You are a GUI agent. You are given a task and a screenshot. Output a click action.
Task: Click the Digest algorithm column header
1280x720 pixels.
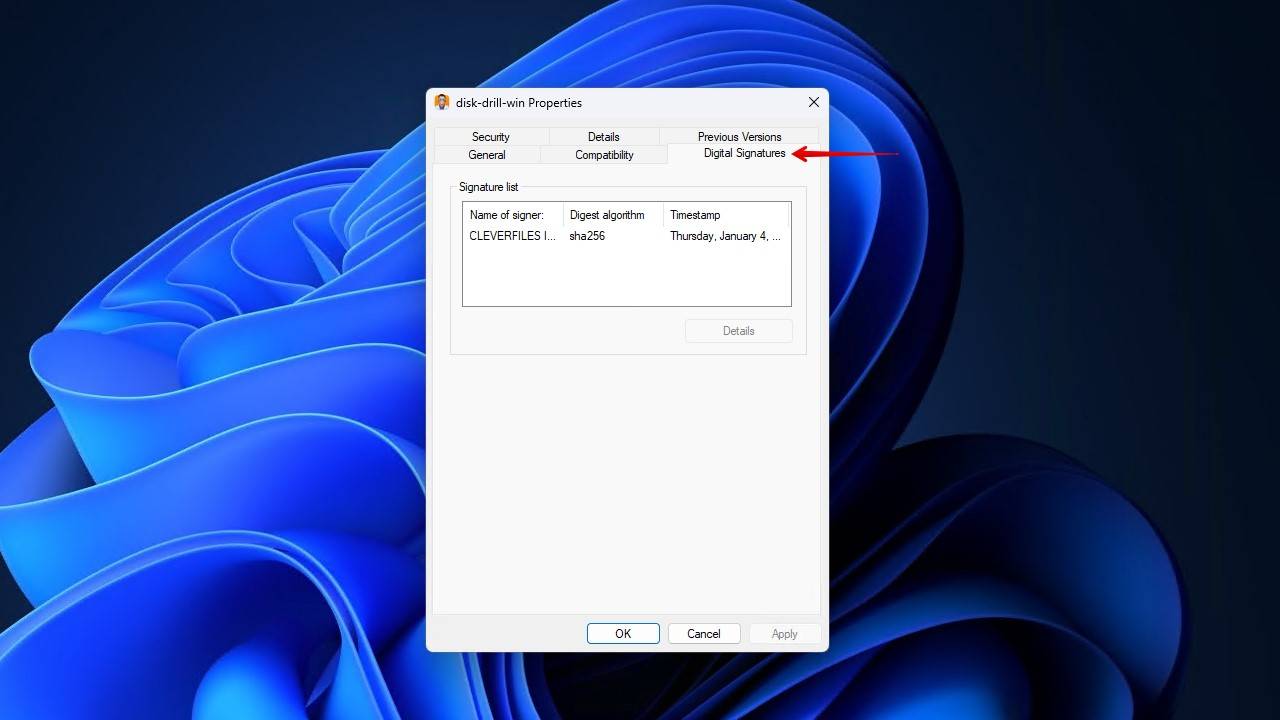613,215
